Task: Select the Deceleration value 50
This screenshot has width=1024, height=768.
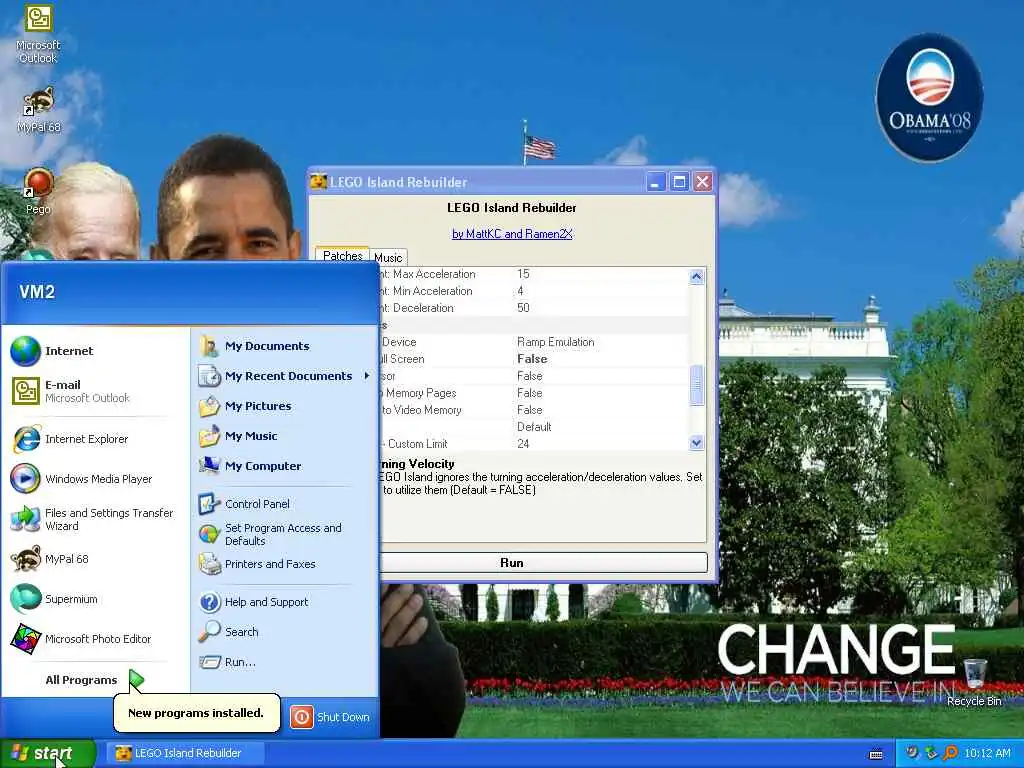Action: (x=523, y=308)
